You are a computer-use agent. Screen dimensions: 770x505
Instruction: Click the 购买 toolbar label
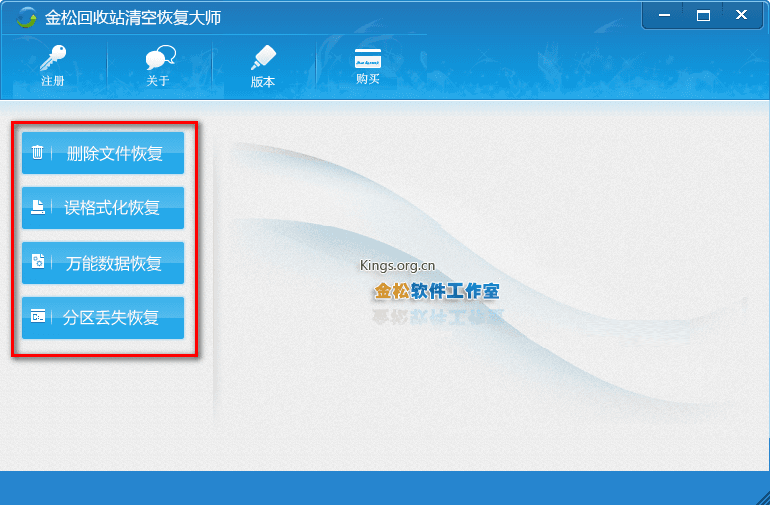point(368,79)
